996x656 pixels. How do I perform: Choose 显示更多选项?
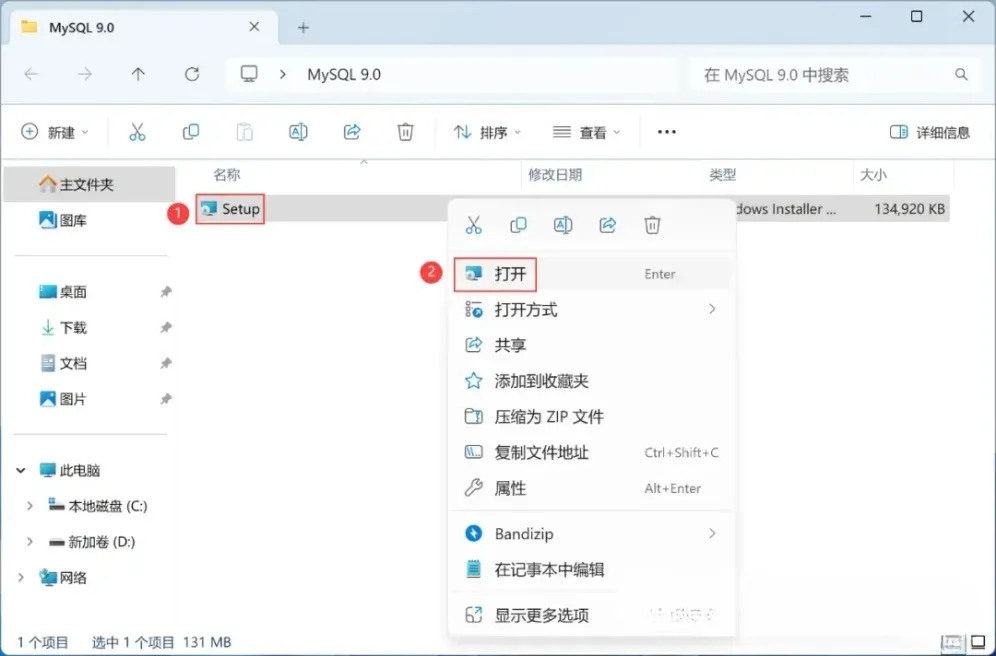click(x=592, y=615)
